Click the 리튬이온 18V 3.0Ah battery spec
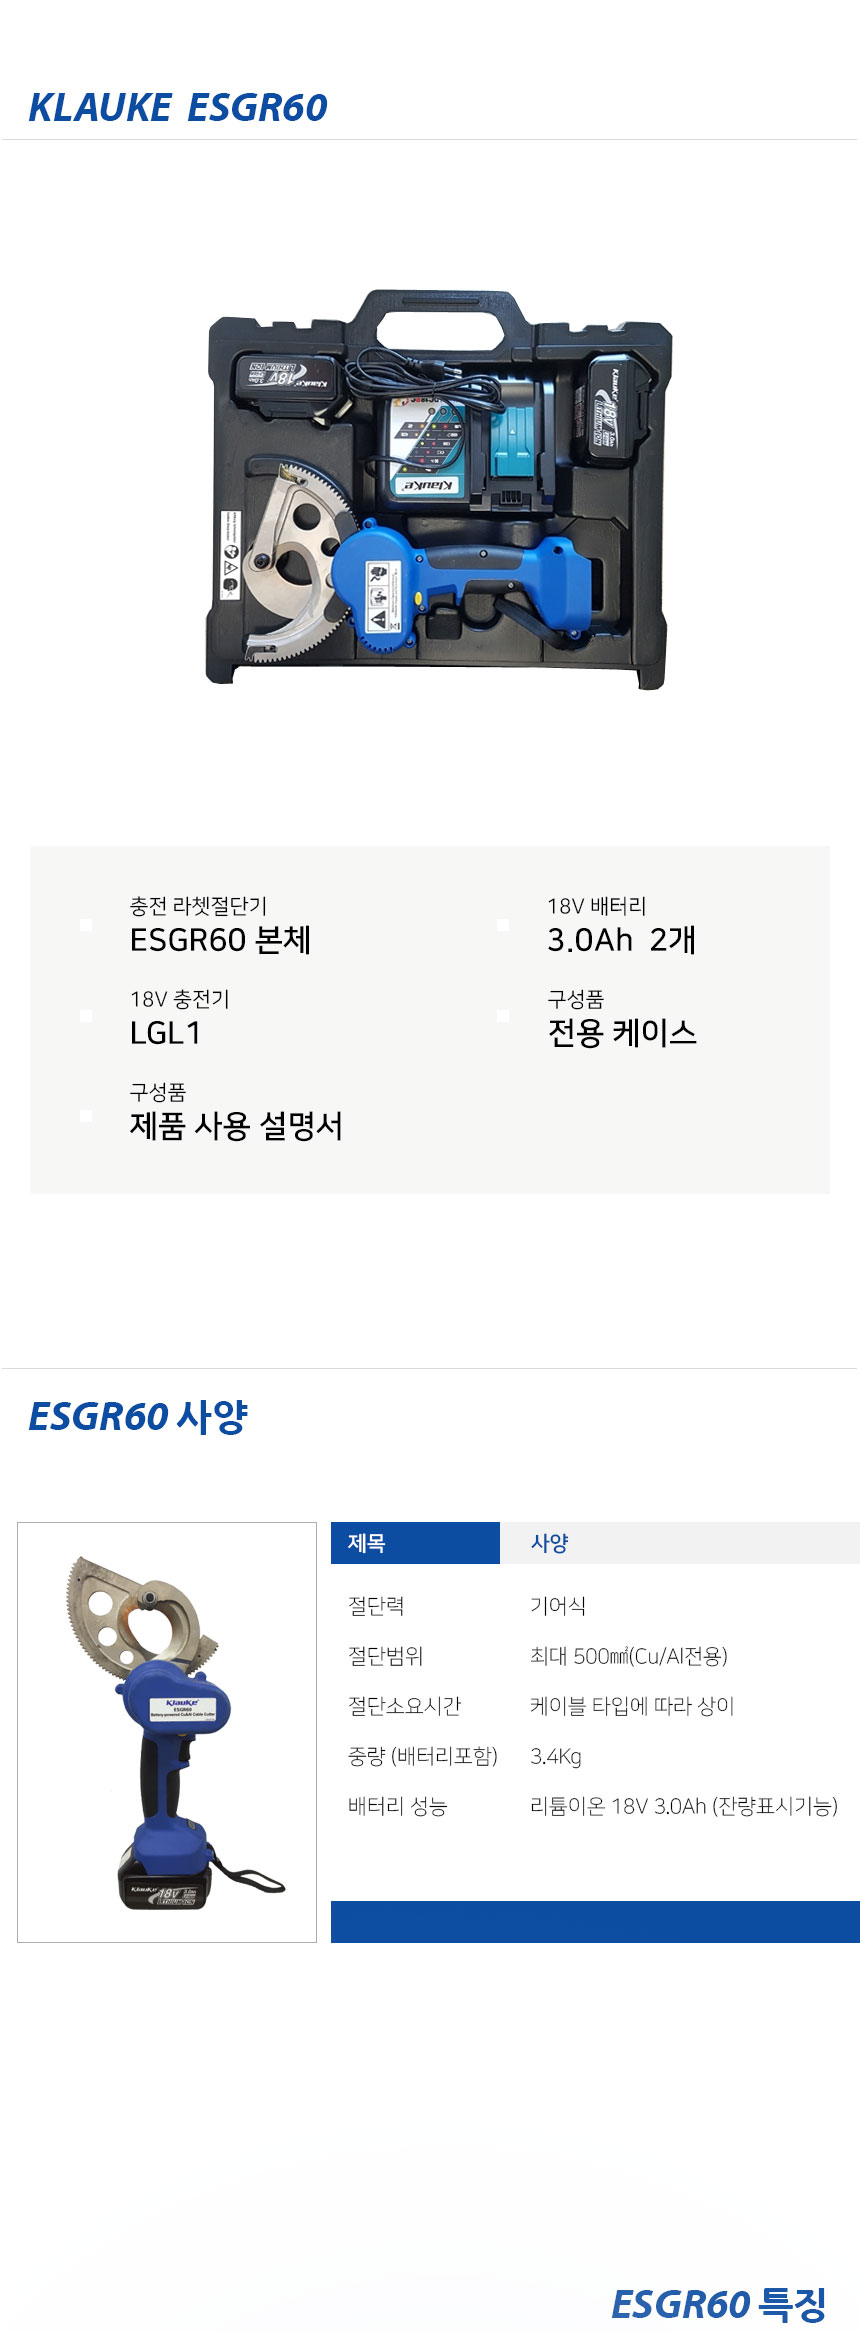This screenshot has width=860, height=2331. (x=684, y=1806)
